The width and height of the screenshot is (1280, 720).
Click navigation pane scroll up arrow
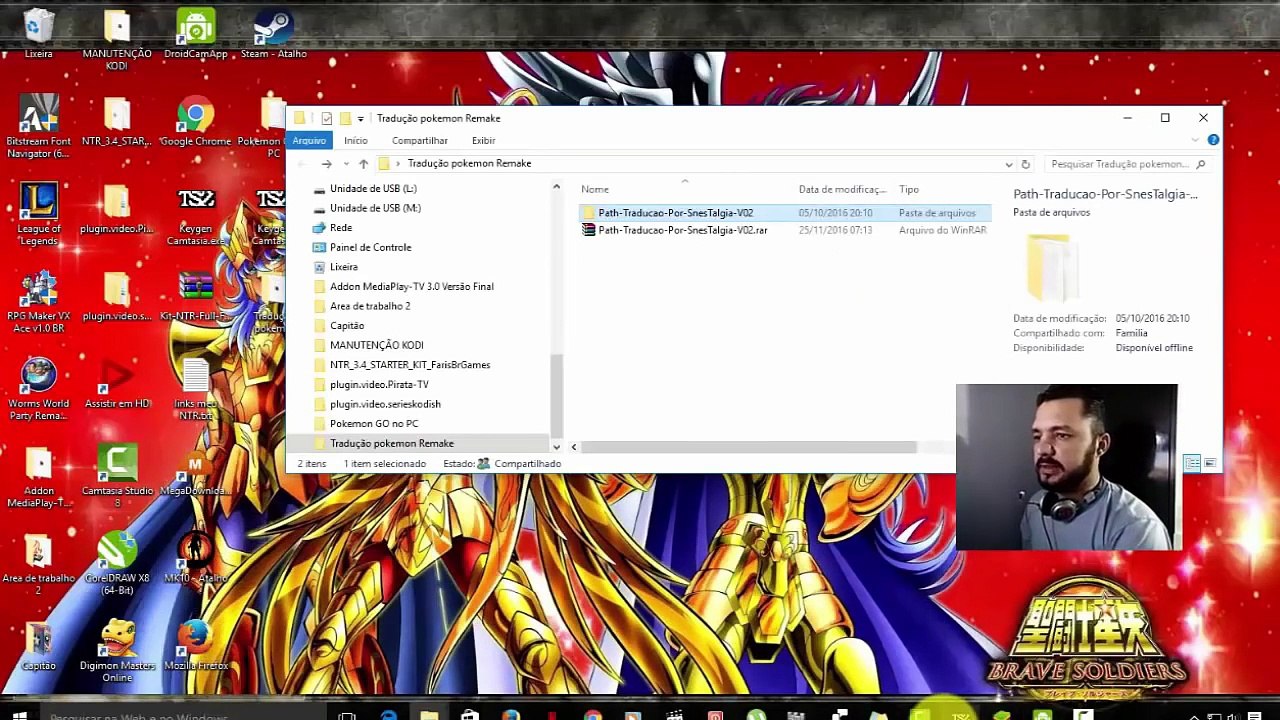click(556, 187)
